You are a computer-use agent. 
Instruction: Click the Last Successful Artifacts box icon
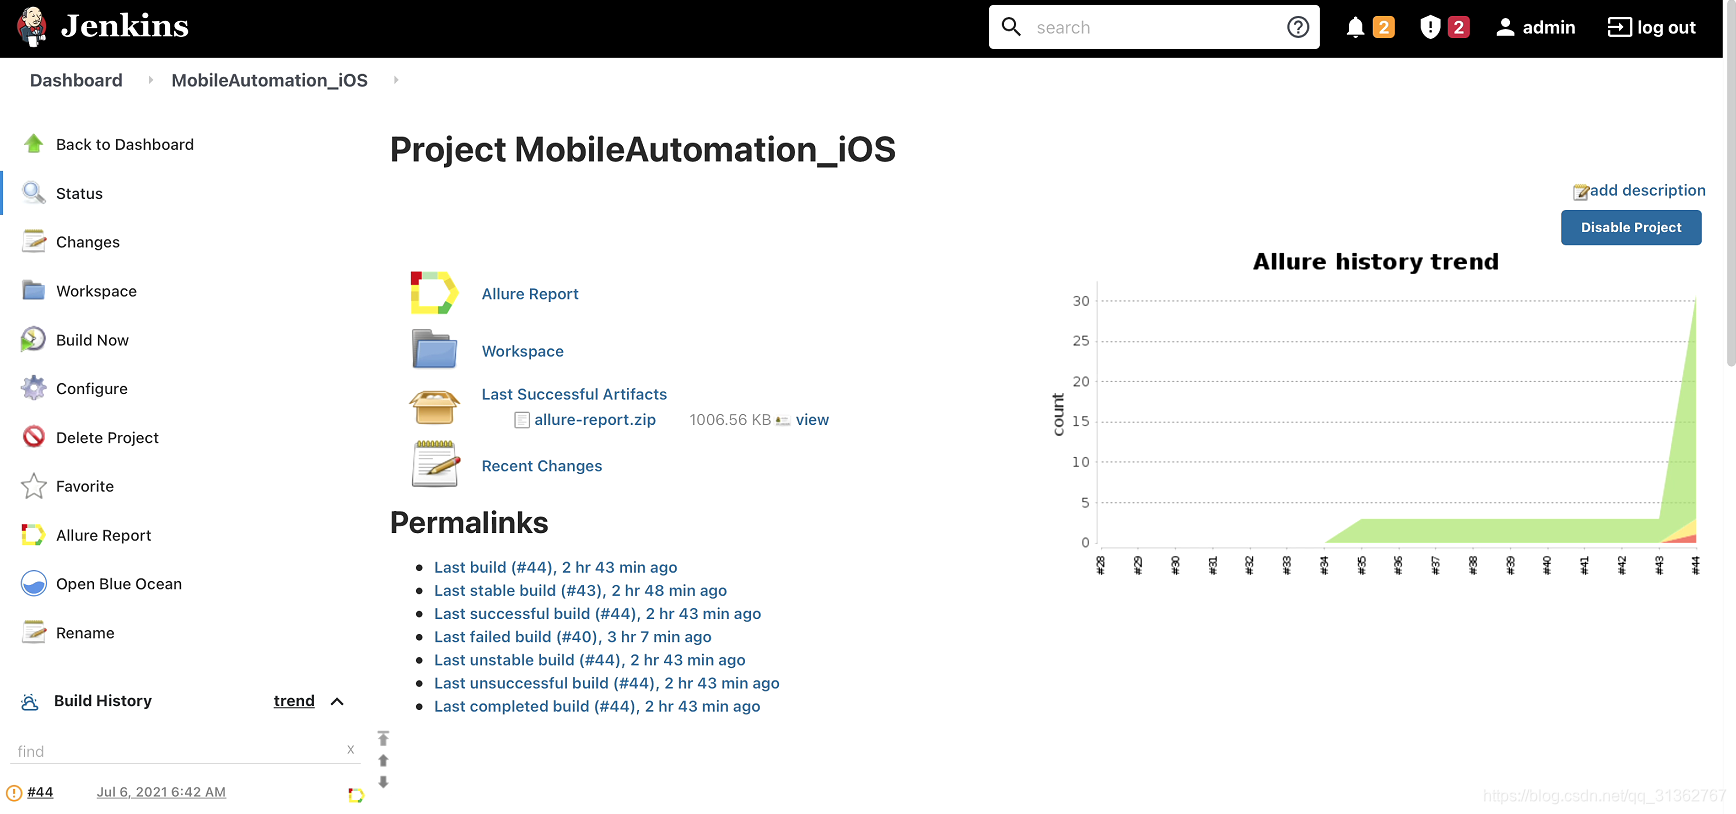pos(434,407)
